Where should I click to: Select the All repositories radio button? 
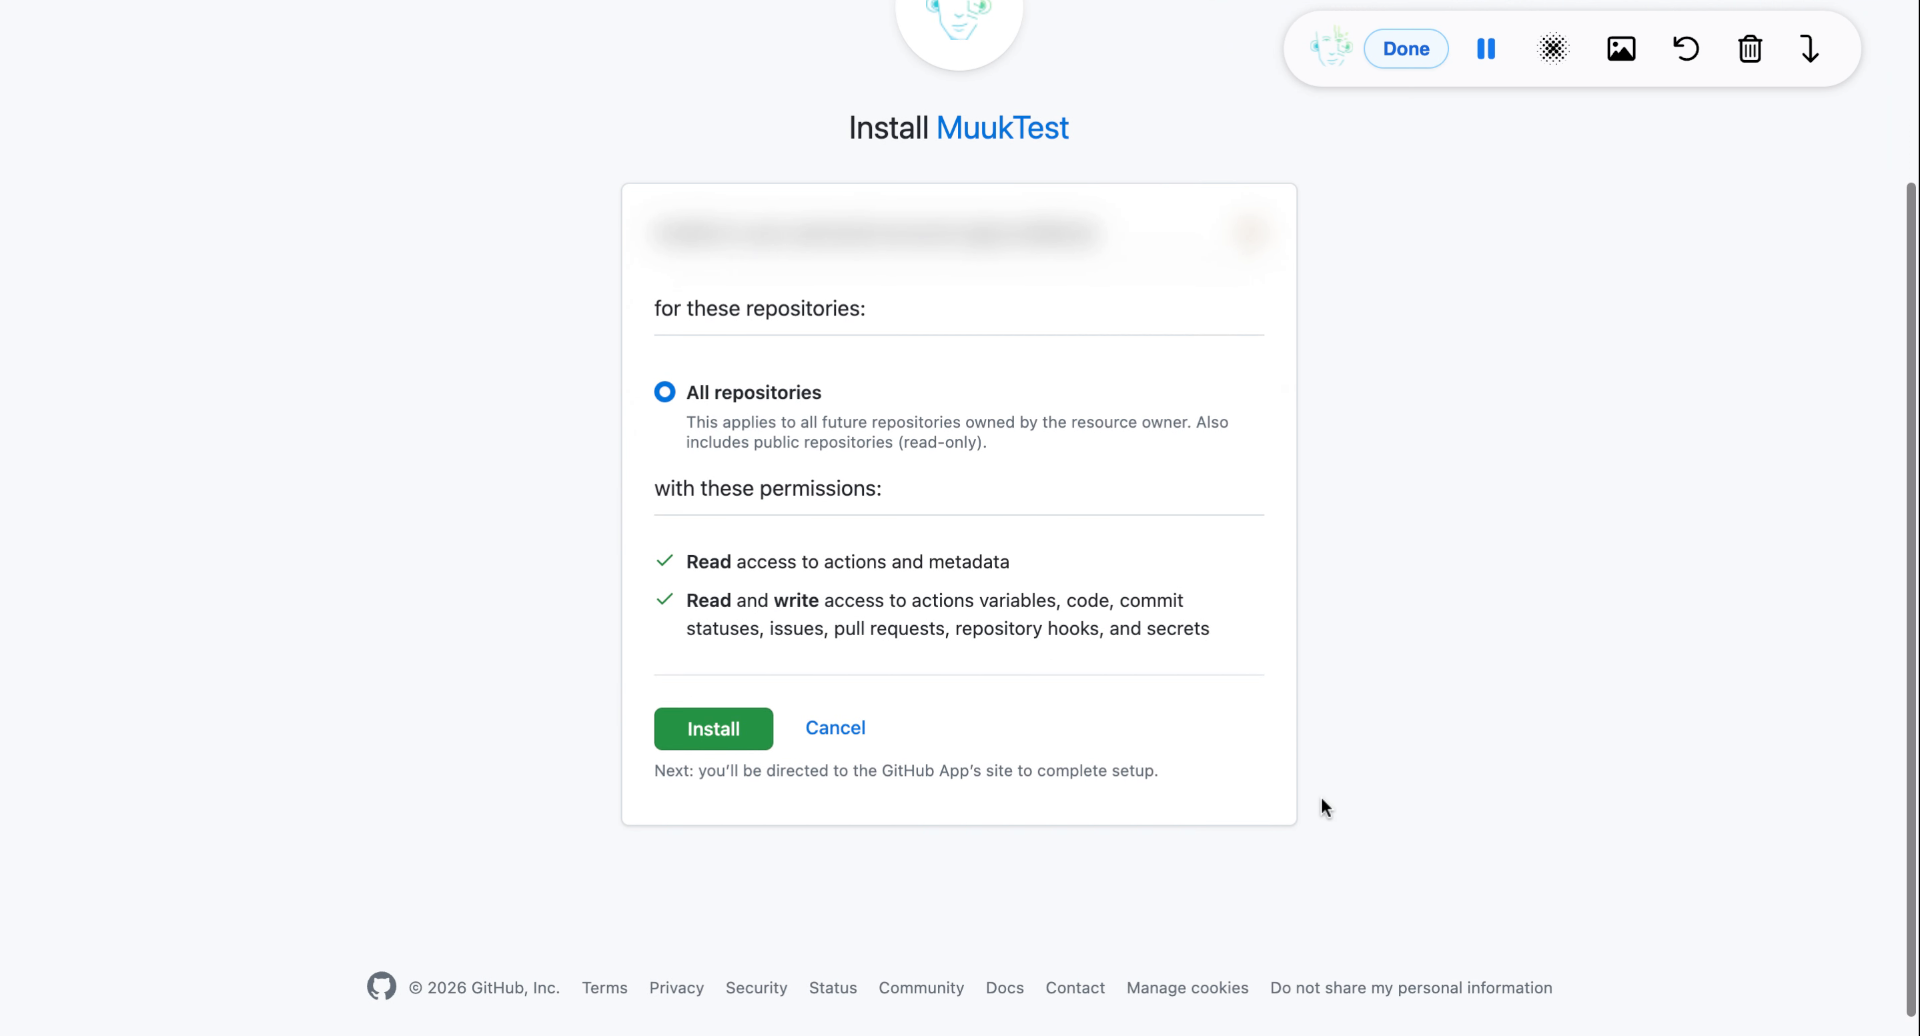tap(665, 392)
